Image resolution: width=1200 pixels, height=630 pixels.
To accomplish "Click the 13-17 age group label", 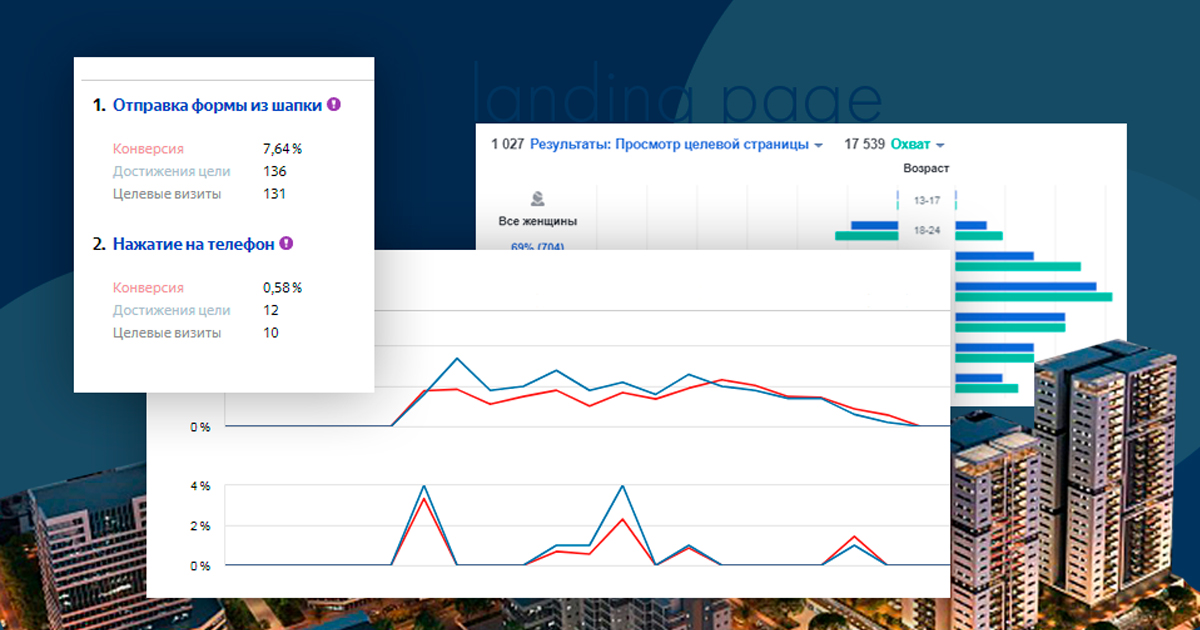I will [926, 200].
